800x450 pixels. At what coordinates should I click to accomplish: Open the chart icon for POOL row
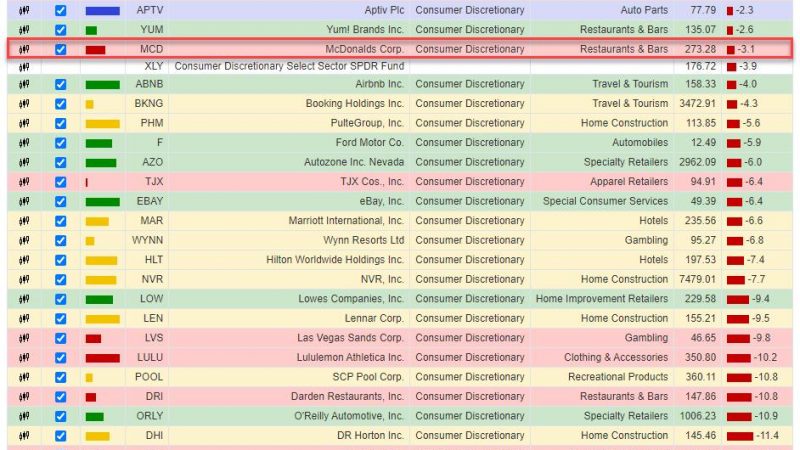[24, 377]
